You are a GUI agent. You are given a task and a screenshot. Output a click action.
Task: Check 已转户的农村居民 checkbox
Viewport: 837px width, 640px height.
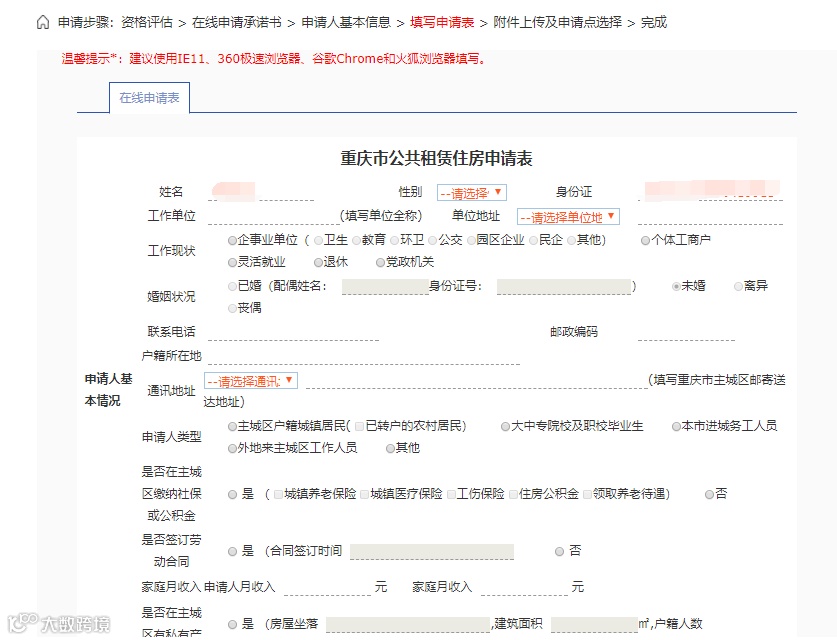pos(359,426)
